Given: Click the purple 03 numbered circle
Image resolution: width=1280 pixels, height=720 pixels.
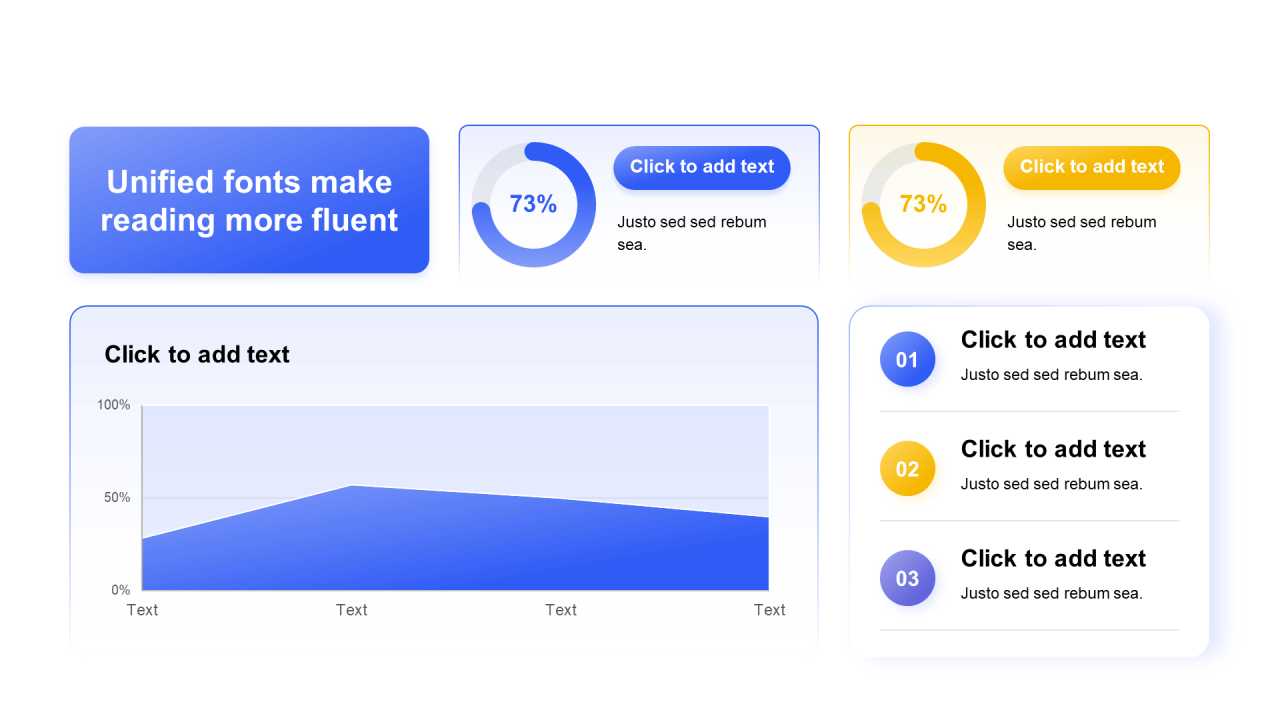Looking at the screenshot, I should [x=907, y=578].
